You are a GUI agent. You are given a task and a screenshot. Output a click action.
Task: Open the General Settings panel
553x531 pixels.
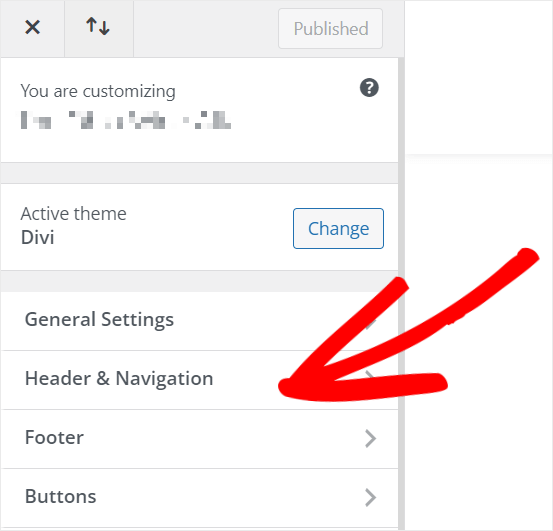(200, 321)
